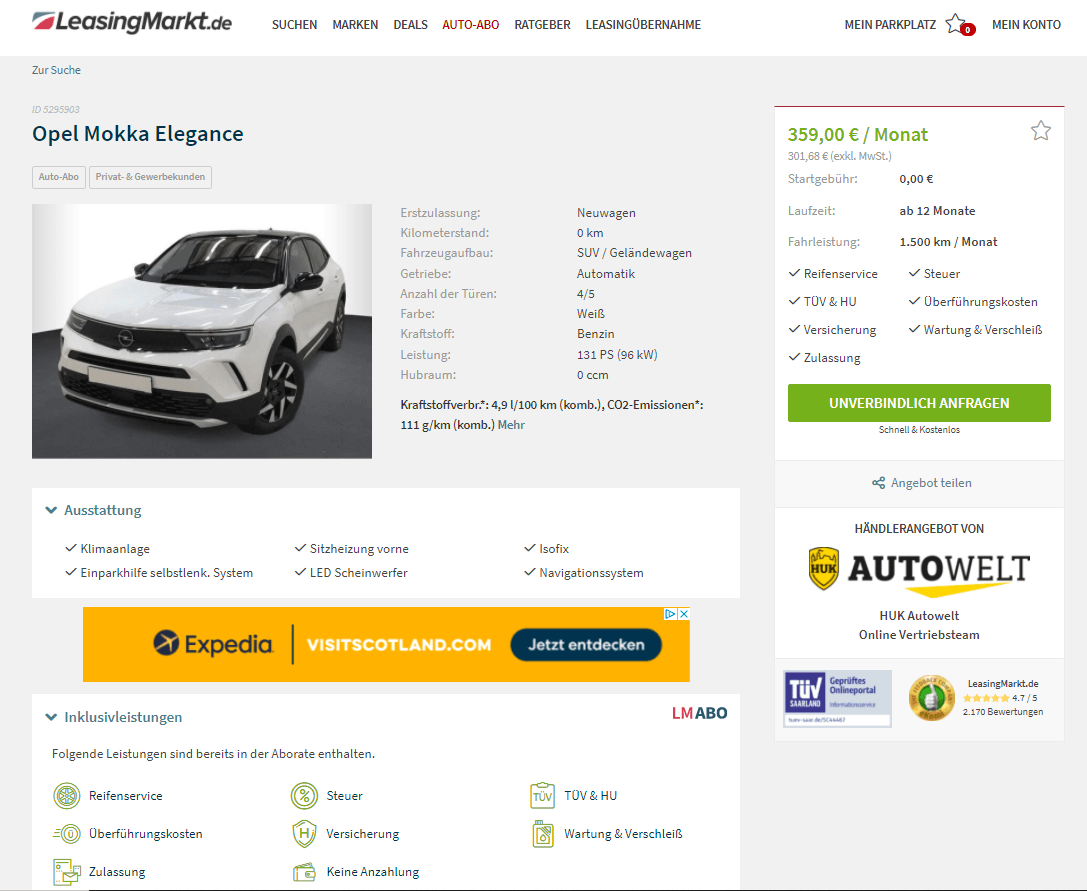Click the Unverbindlich Anfragen button
The height and width of the screenshot is (891, 1087).
click(919, 403)
